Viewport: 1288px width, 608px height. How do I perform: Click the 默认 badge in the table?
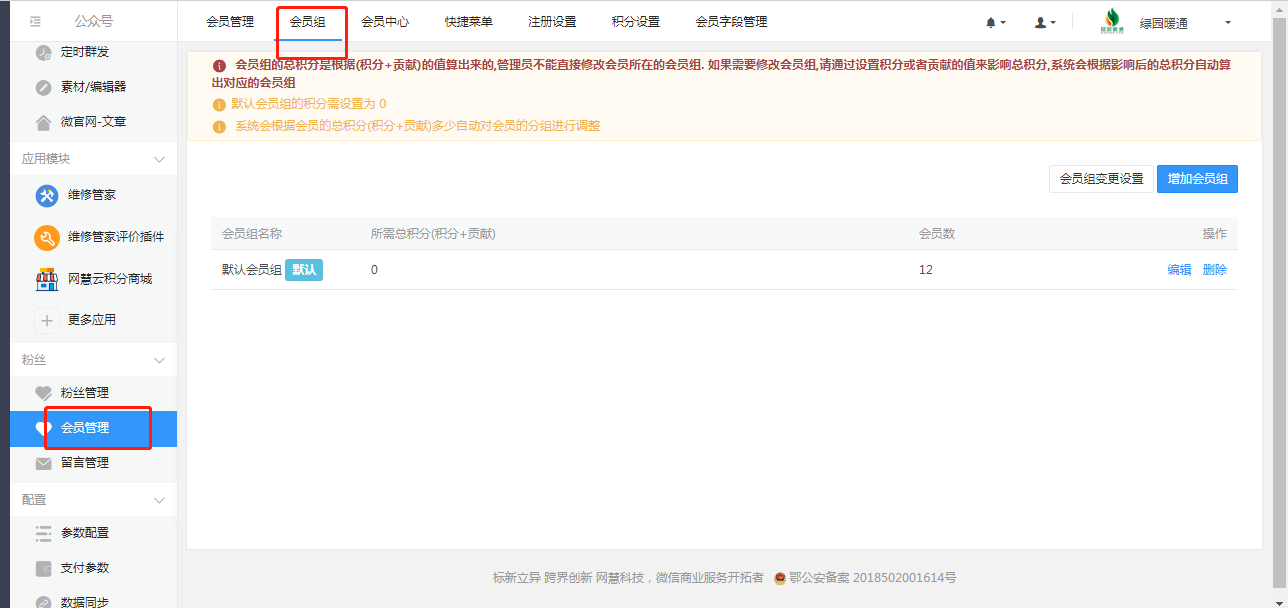[x=304, y=270]
